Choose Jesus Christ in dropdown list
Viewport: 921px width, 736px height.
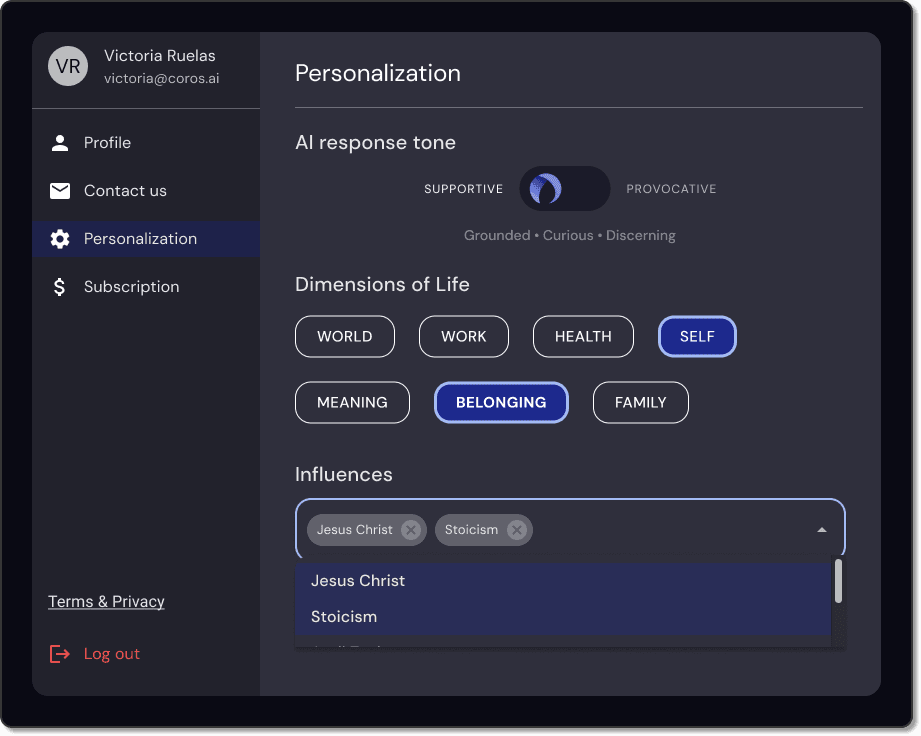[563, 581]
